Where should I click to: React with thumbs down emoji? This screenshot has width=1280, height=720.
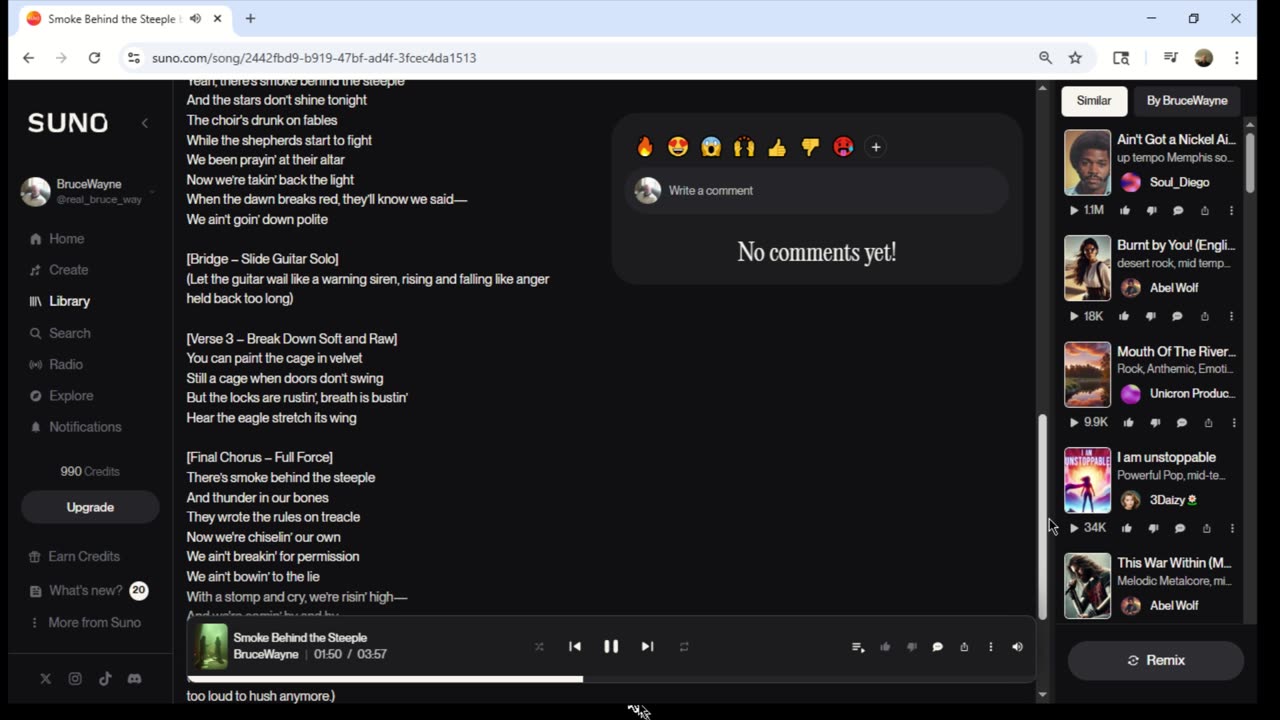coord(810,147)
